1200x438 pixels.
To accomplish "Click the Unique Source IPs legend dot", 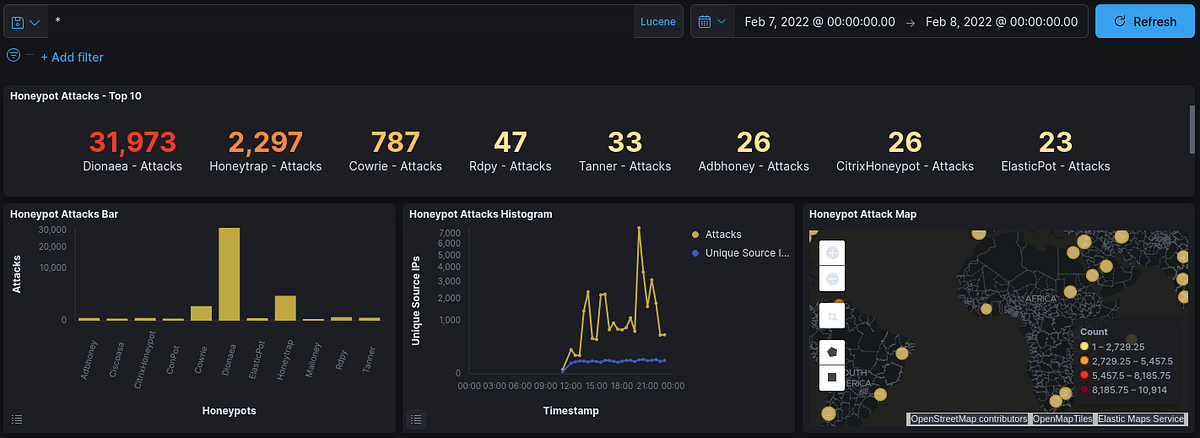I will [x=695, y=253].
